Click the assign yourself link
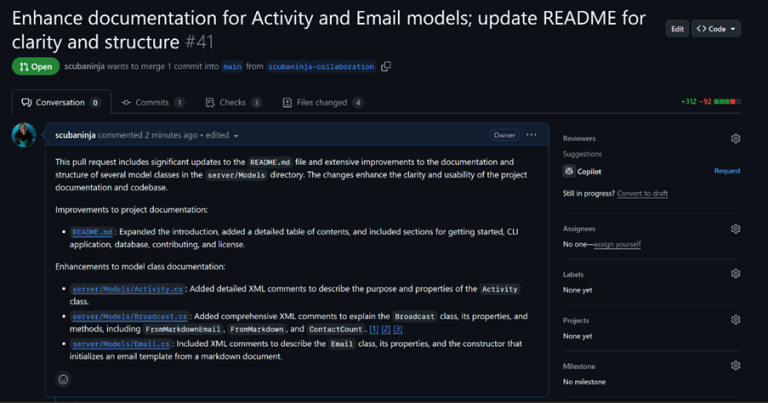Image resolution: width=768 pixels, height=403 pixels. (x=617, y=244)
